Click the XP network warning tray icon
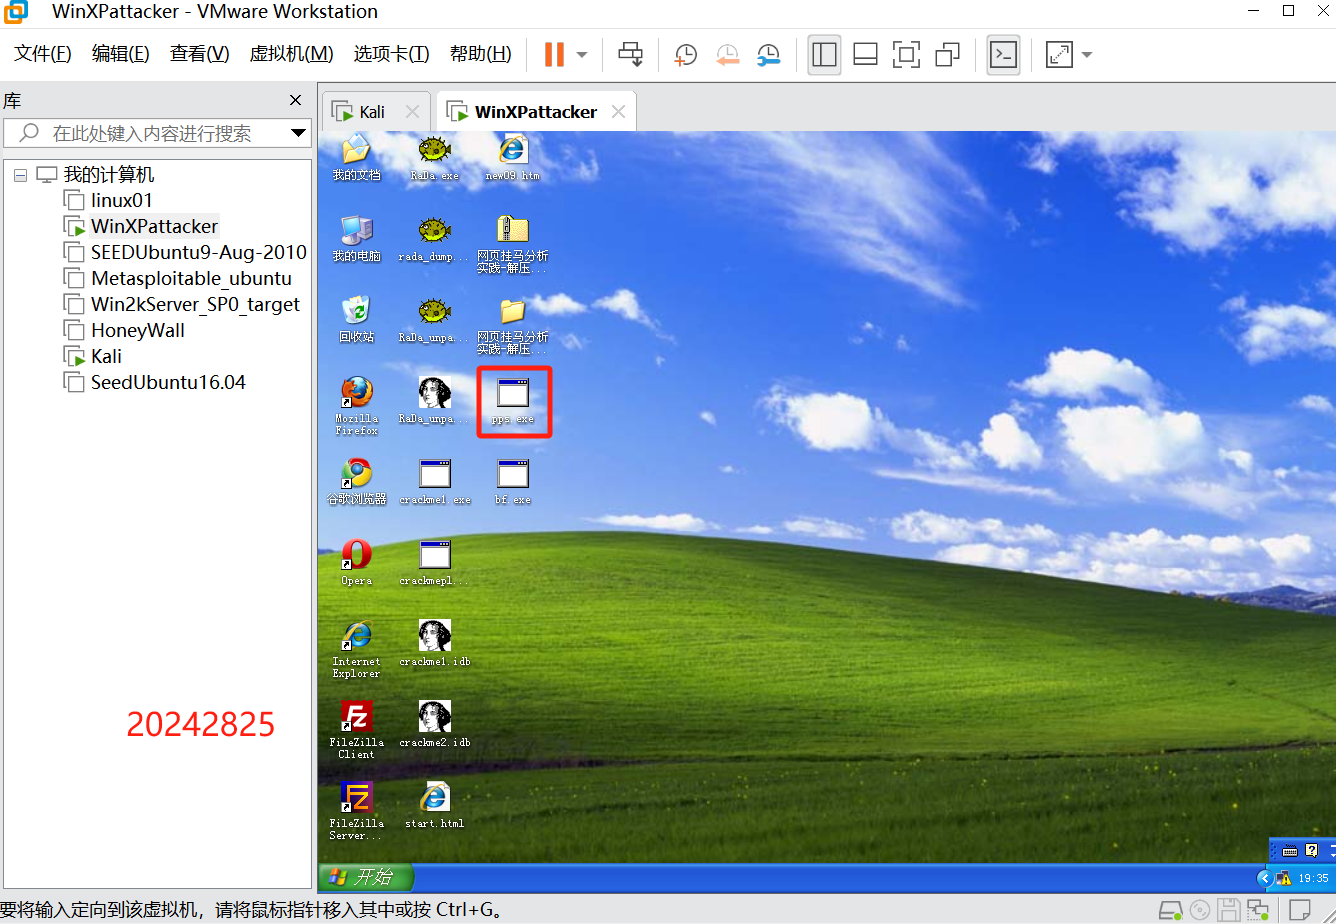Viewport: 1336px width, 924px height. point(1283,878)
